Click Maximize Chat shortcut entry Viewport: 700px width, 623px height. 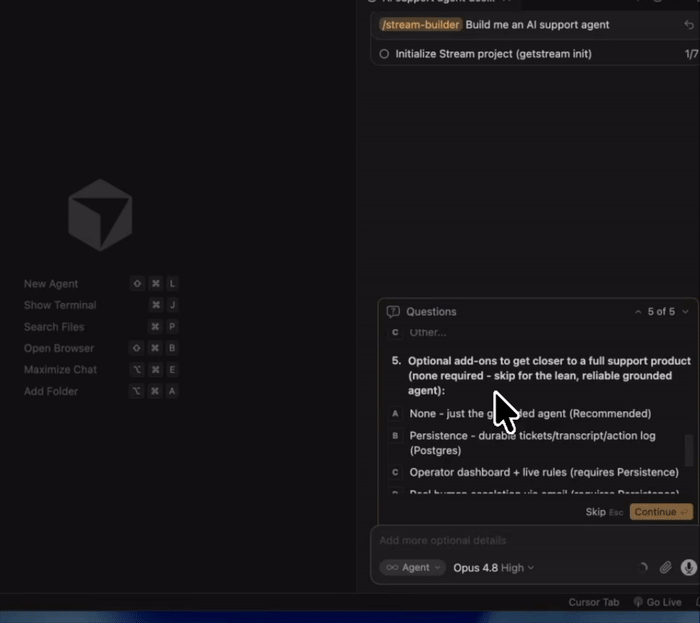click(x=100, y=370)
